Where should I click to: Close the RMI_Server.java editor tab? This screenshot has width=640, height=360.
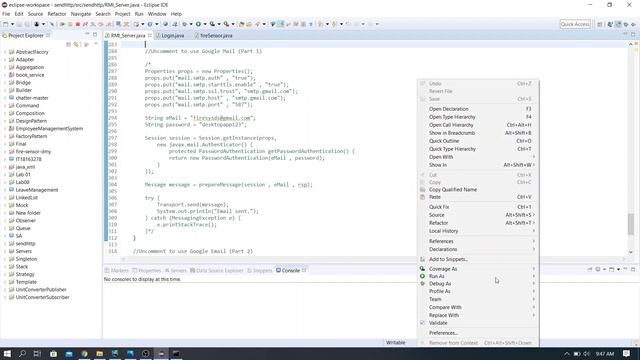(150, 36)
